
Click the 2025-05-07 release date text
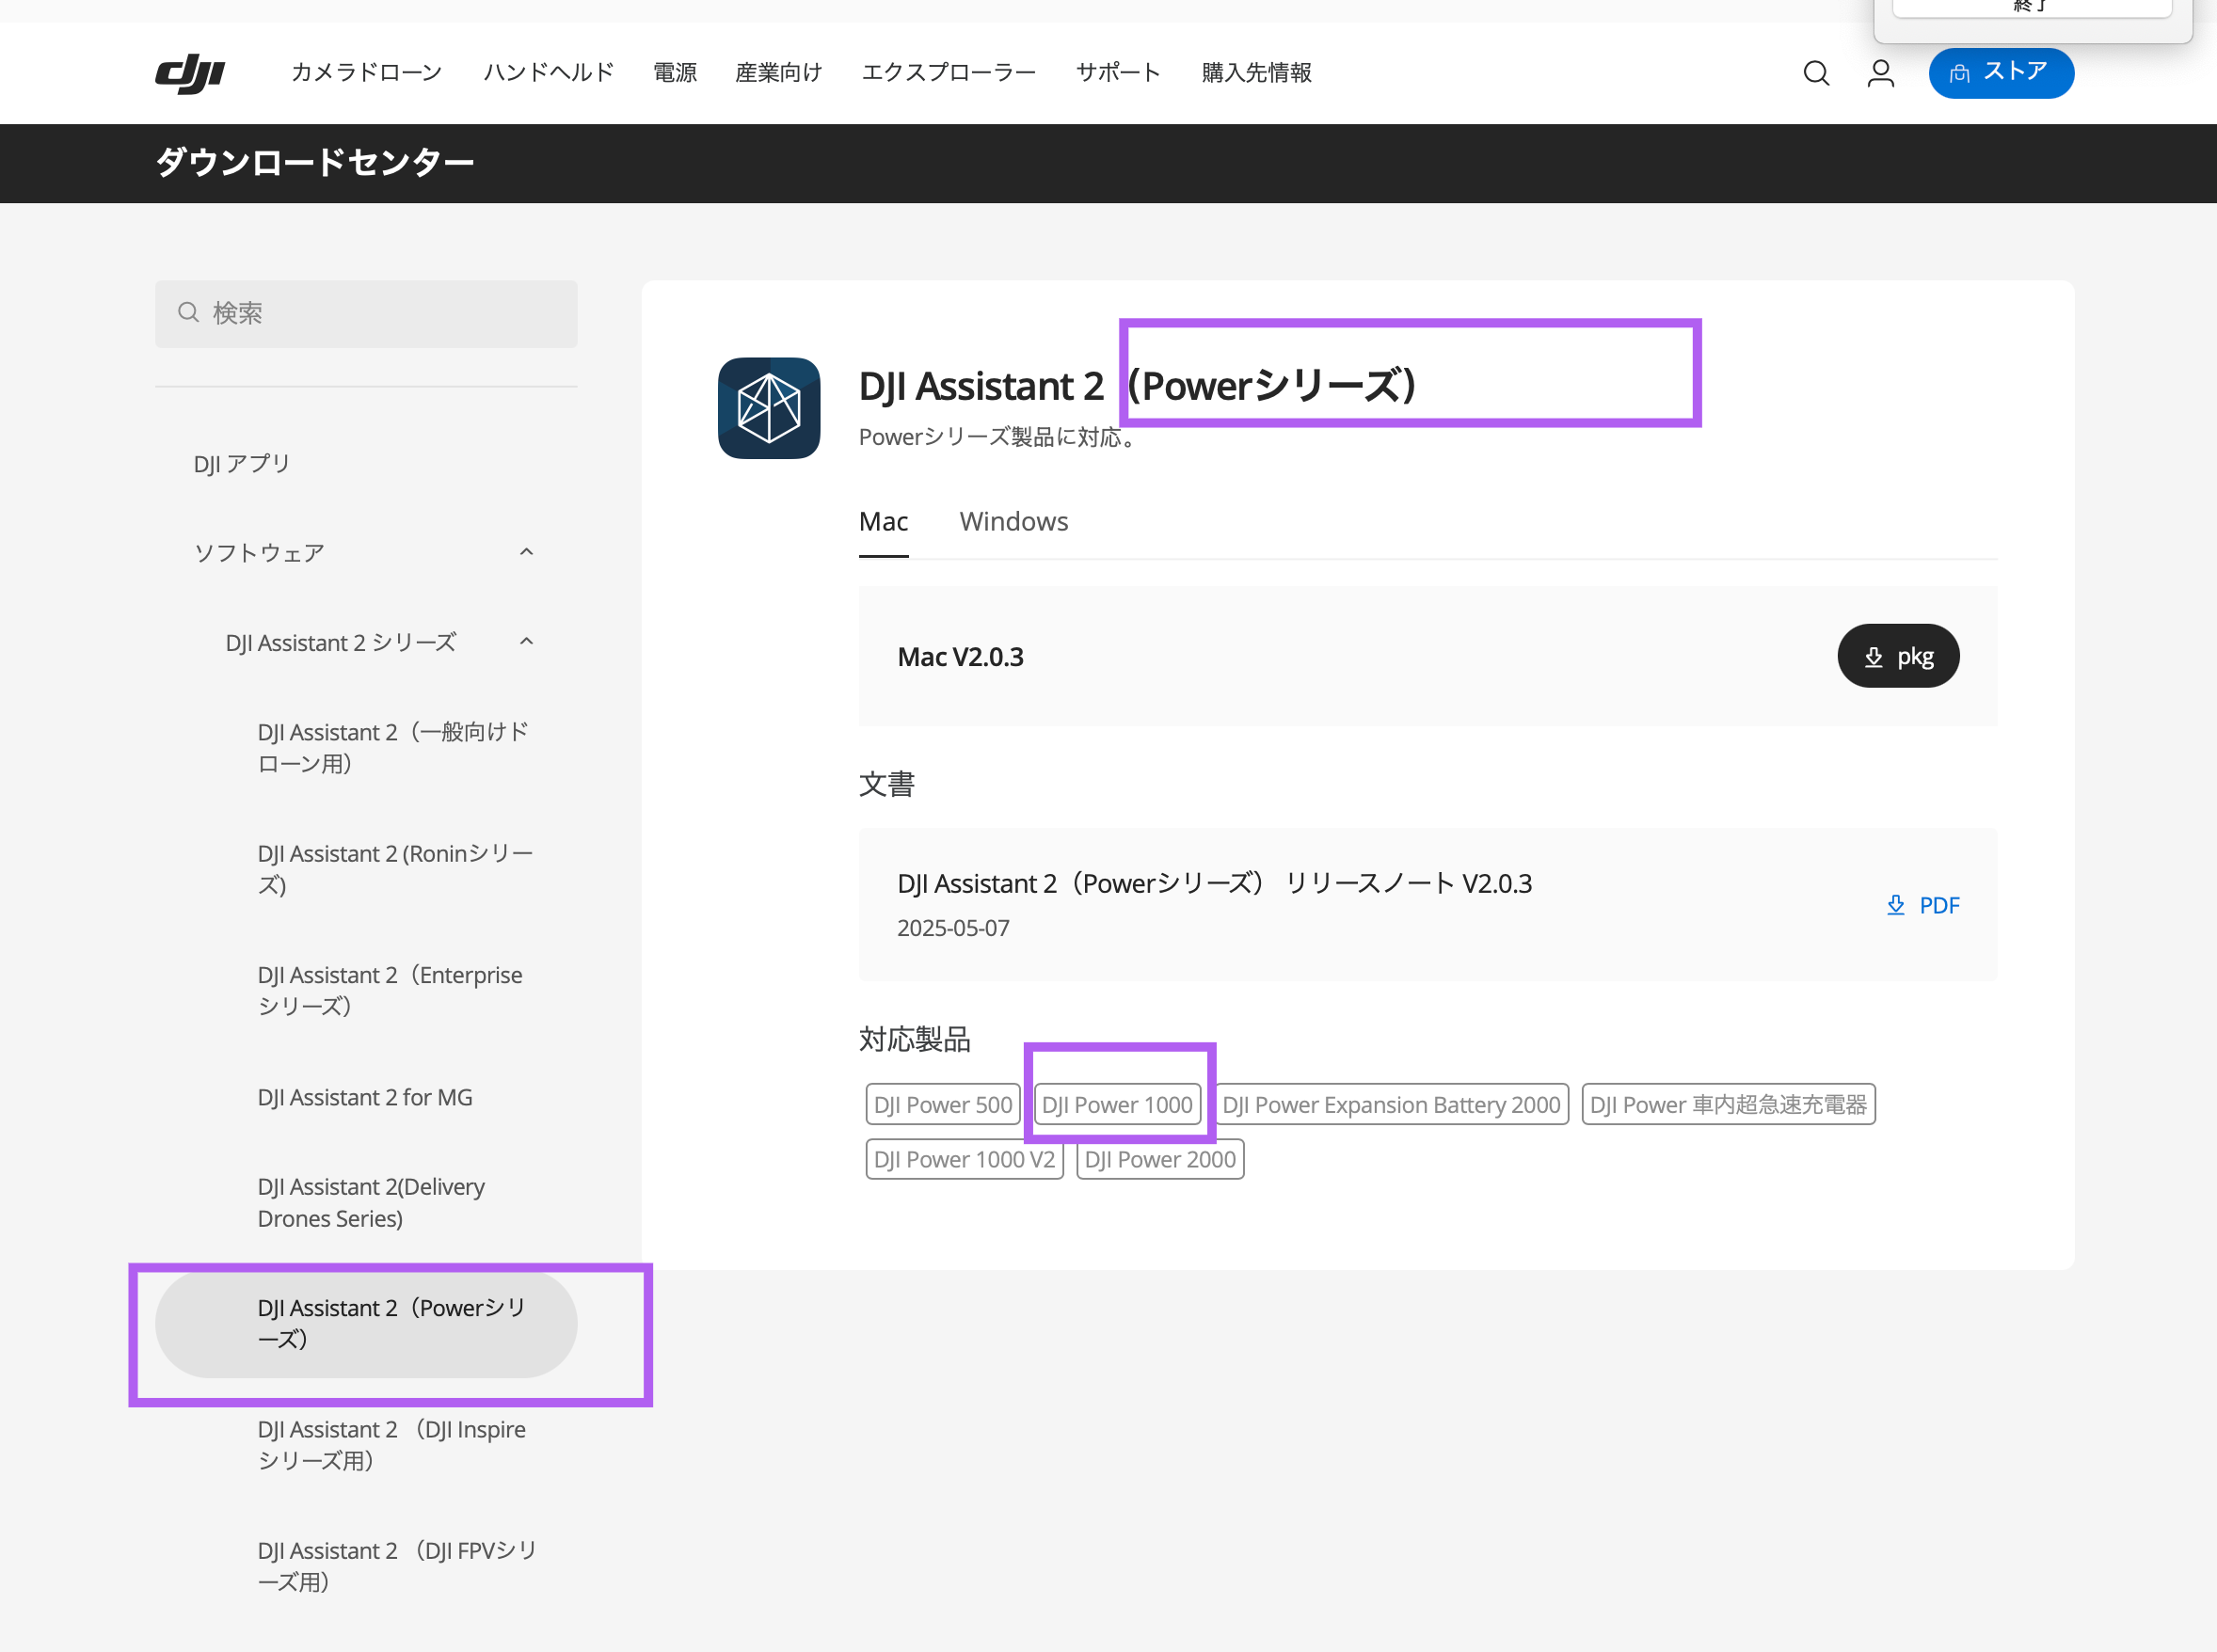pos(953,928)
